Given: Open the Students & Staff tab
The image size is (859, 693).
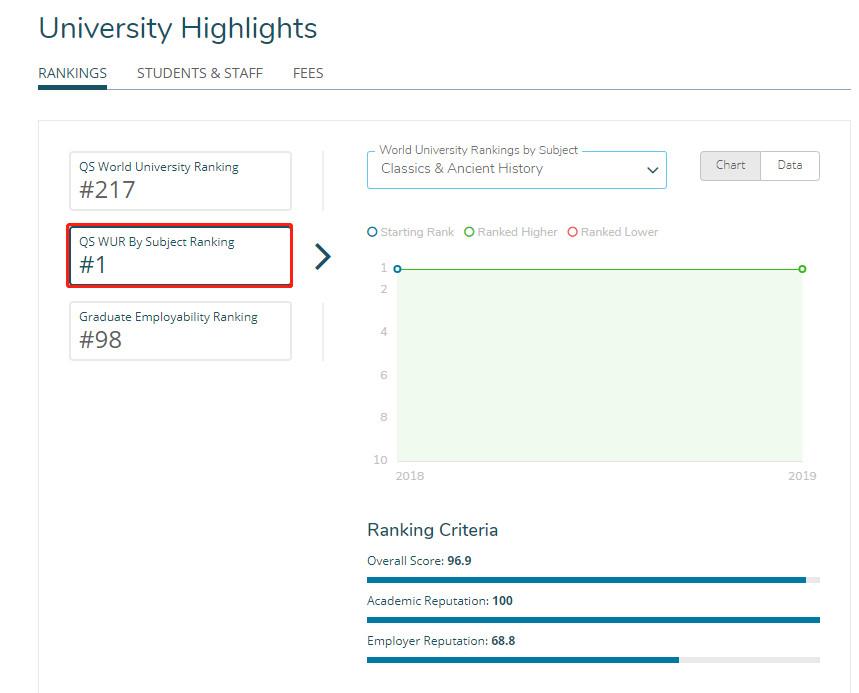Looking at the screenshot, I should click(200, 73).
